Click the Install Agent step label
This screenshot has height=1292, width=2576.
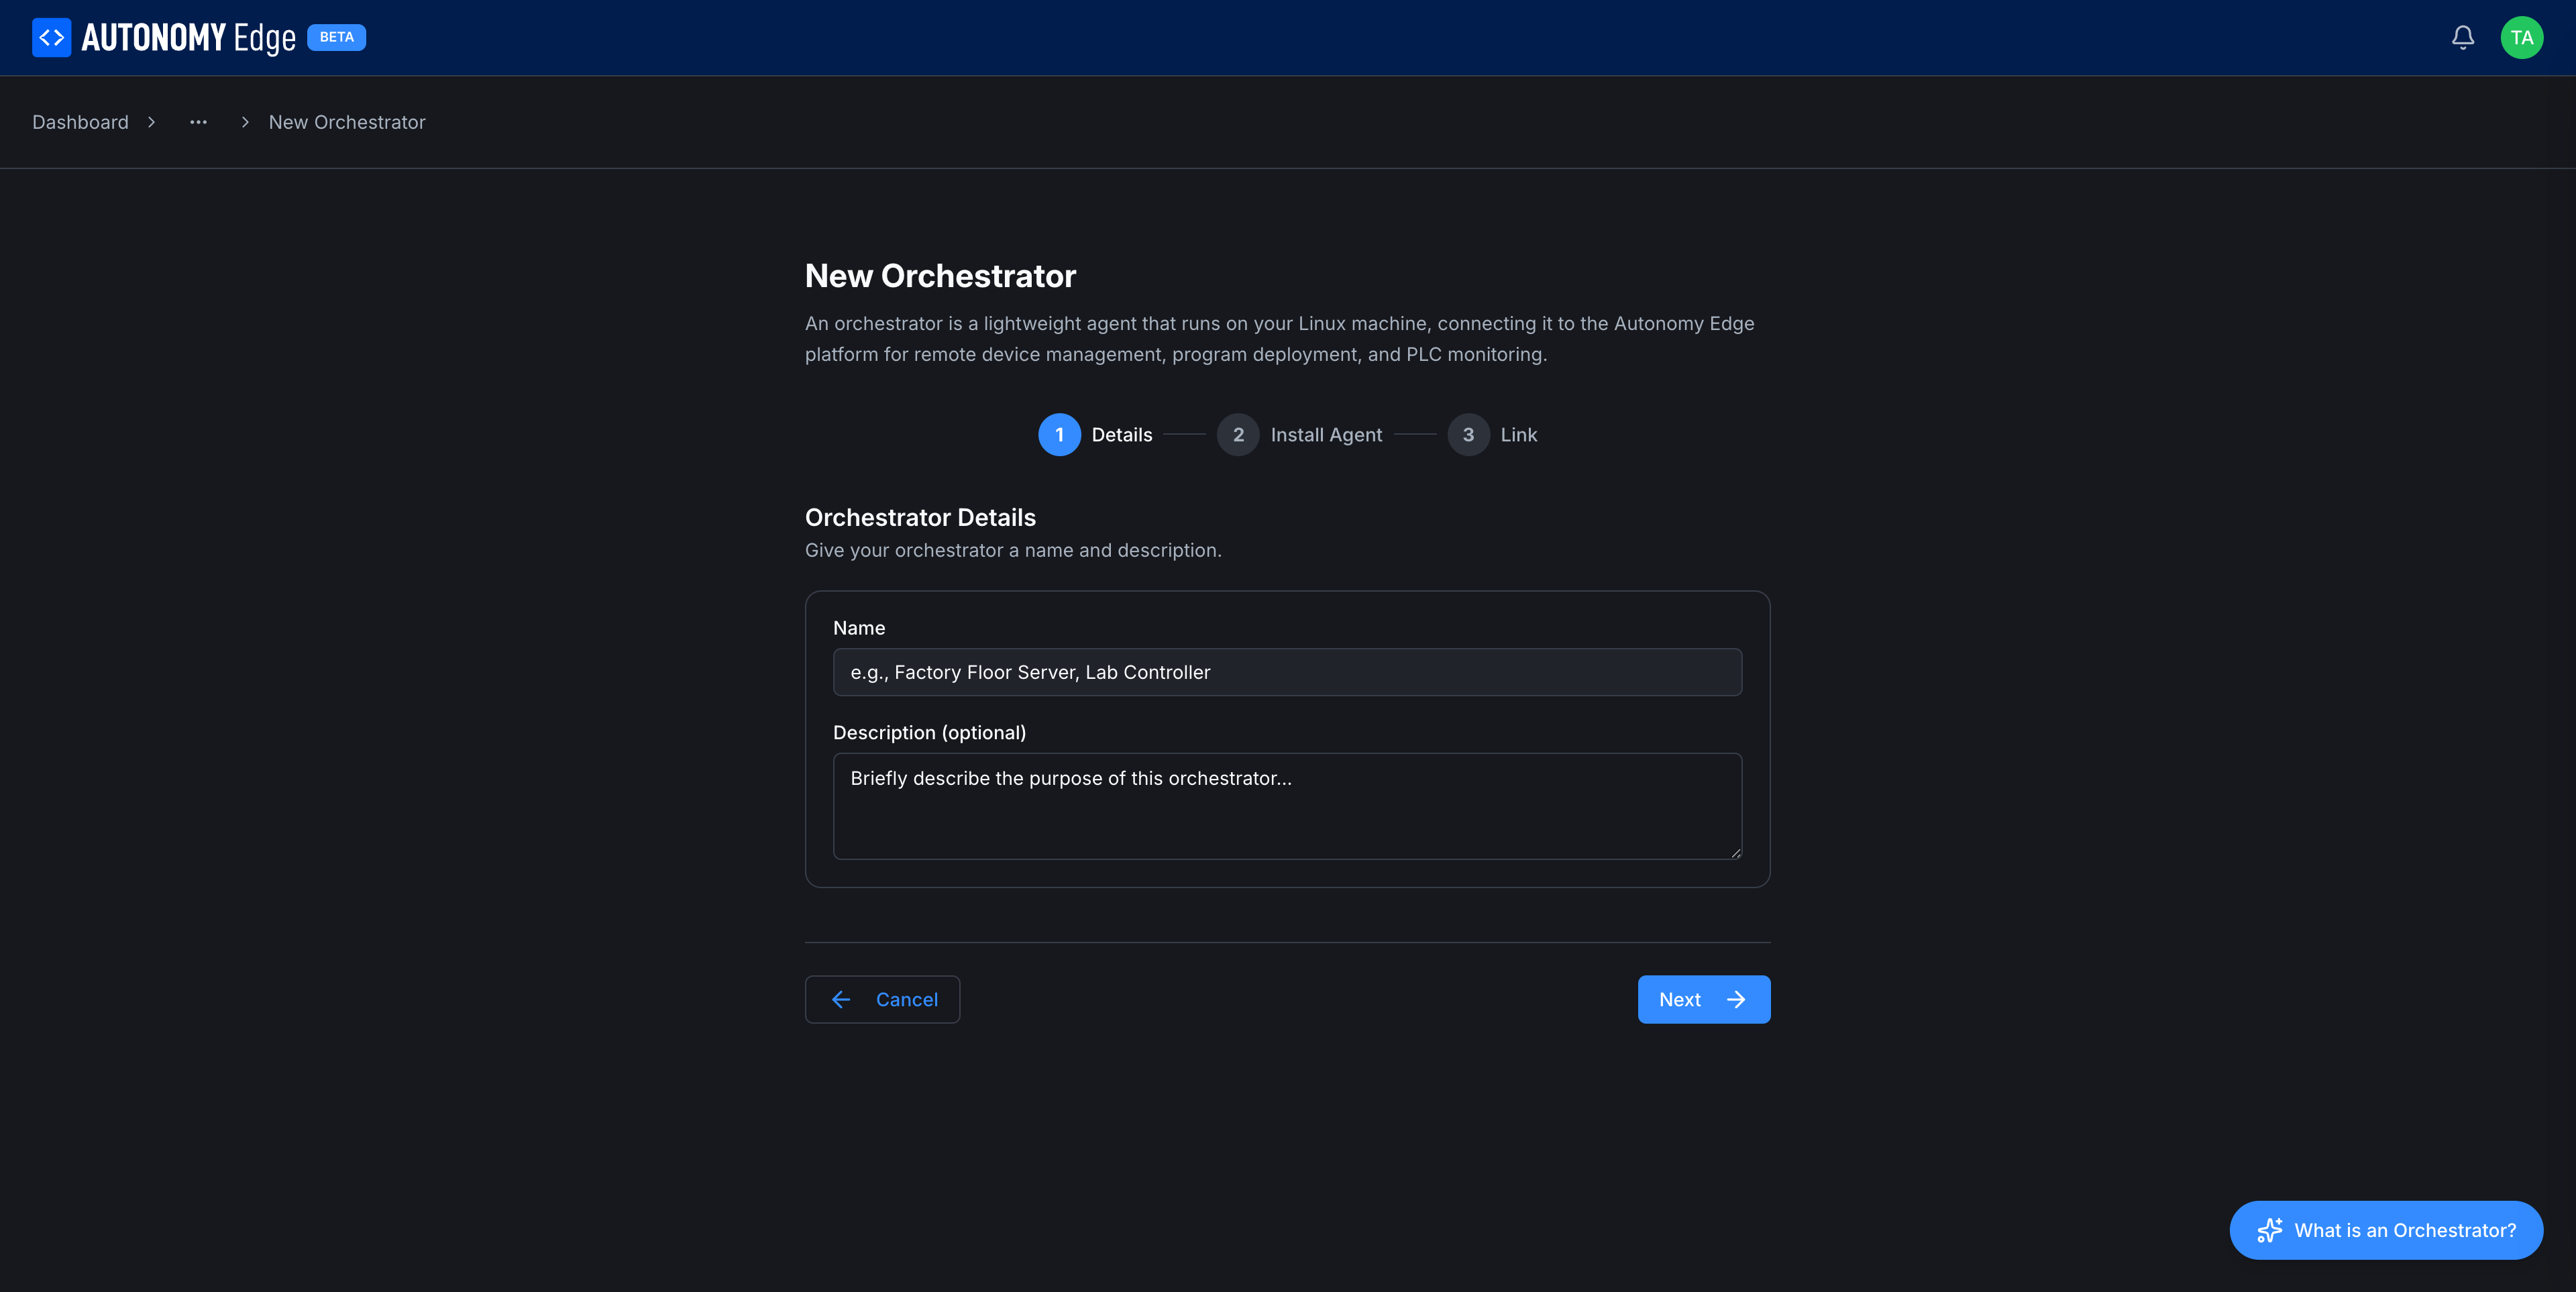(x=1326, y=435)
